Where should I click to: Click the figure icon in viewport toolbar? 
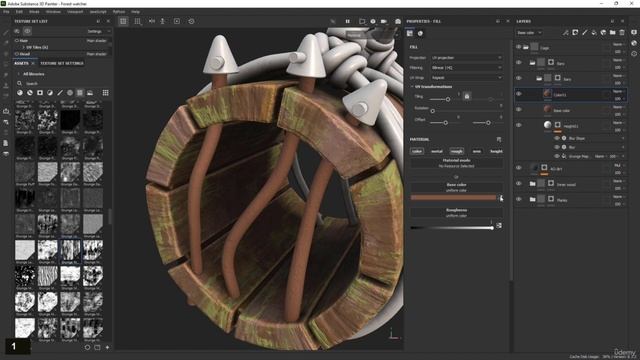click(162, 21)
